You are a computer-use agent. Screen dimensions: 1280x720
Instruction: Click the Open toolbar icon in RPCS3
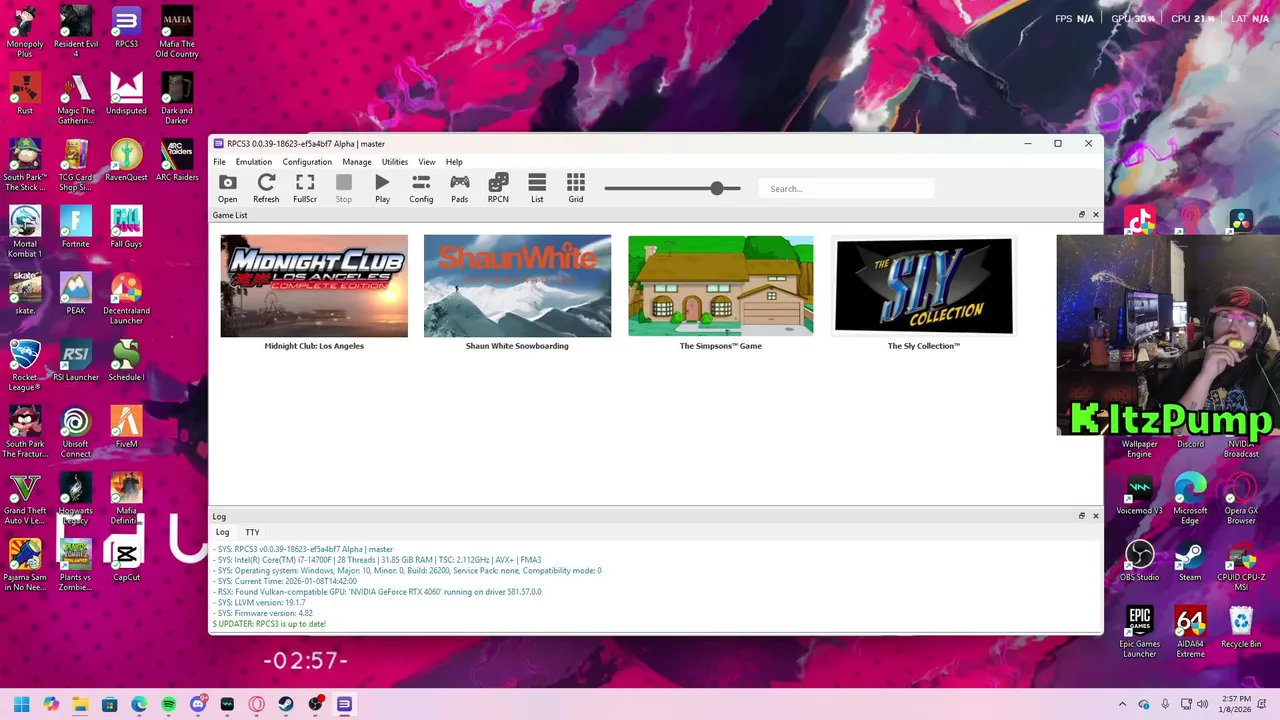[x=228, y=187]
